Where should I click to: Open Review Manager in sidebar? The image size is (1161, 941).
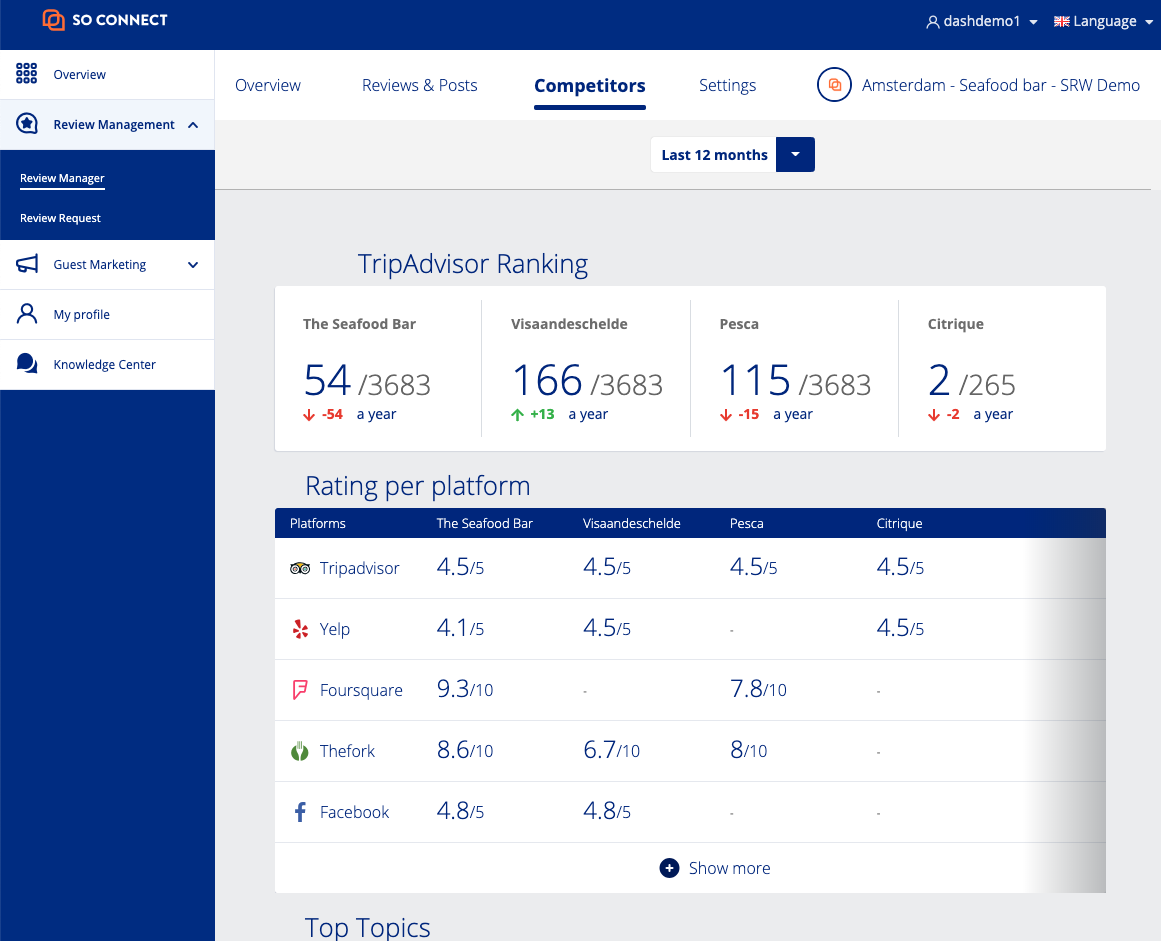pos(62,178)
